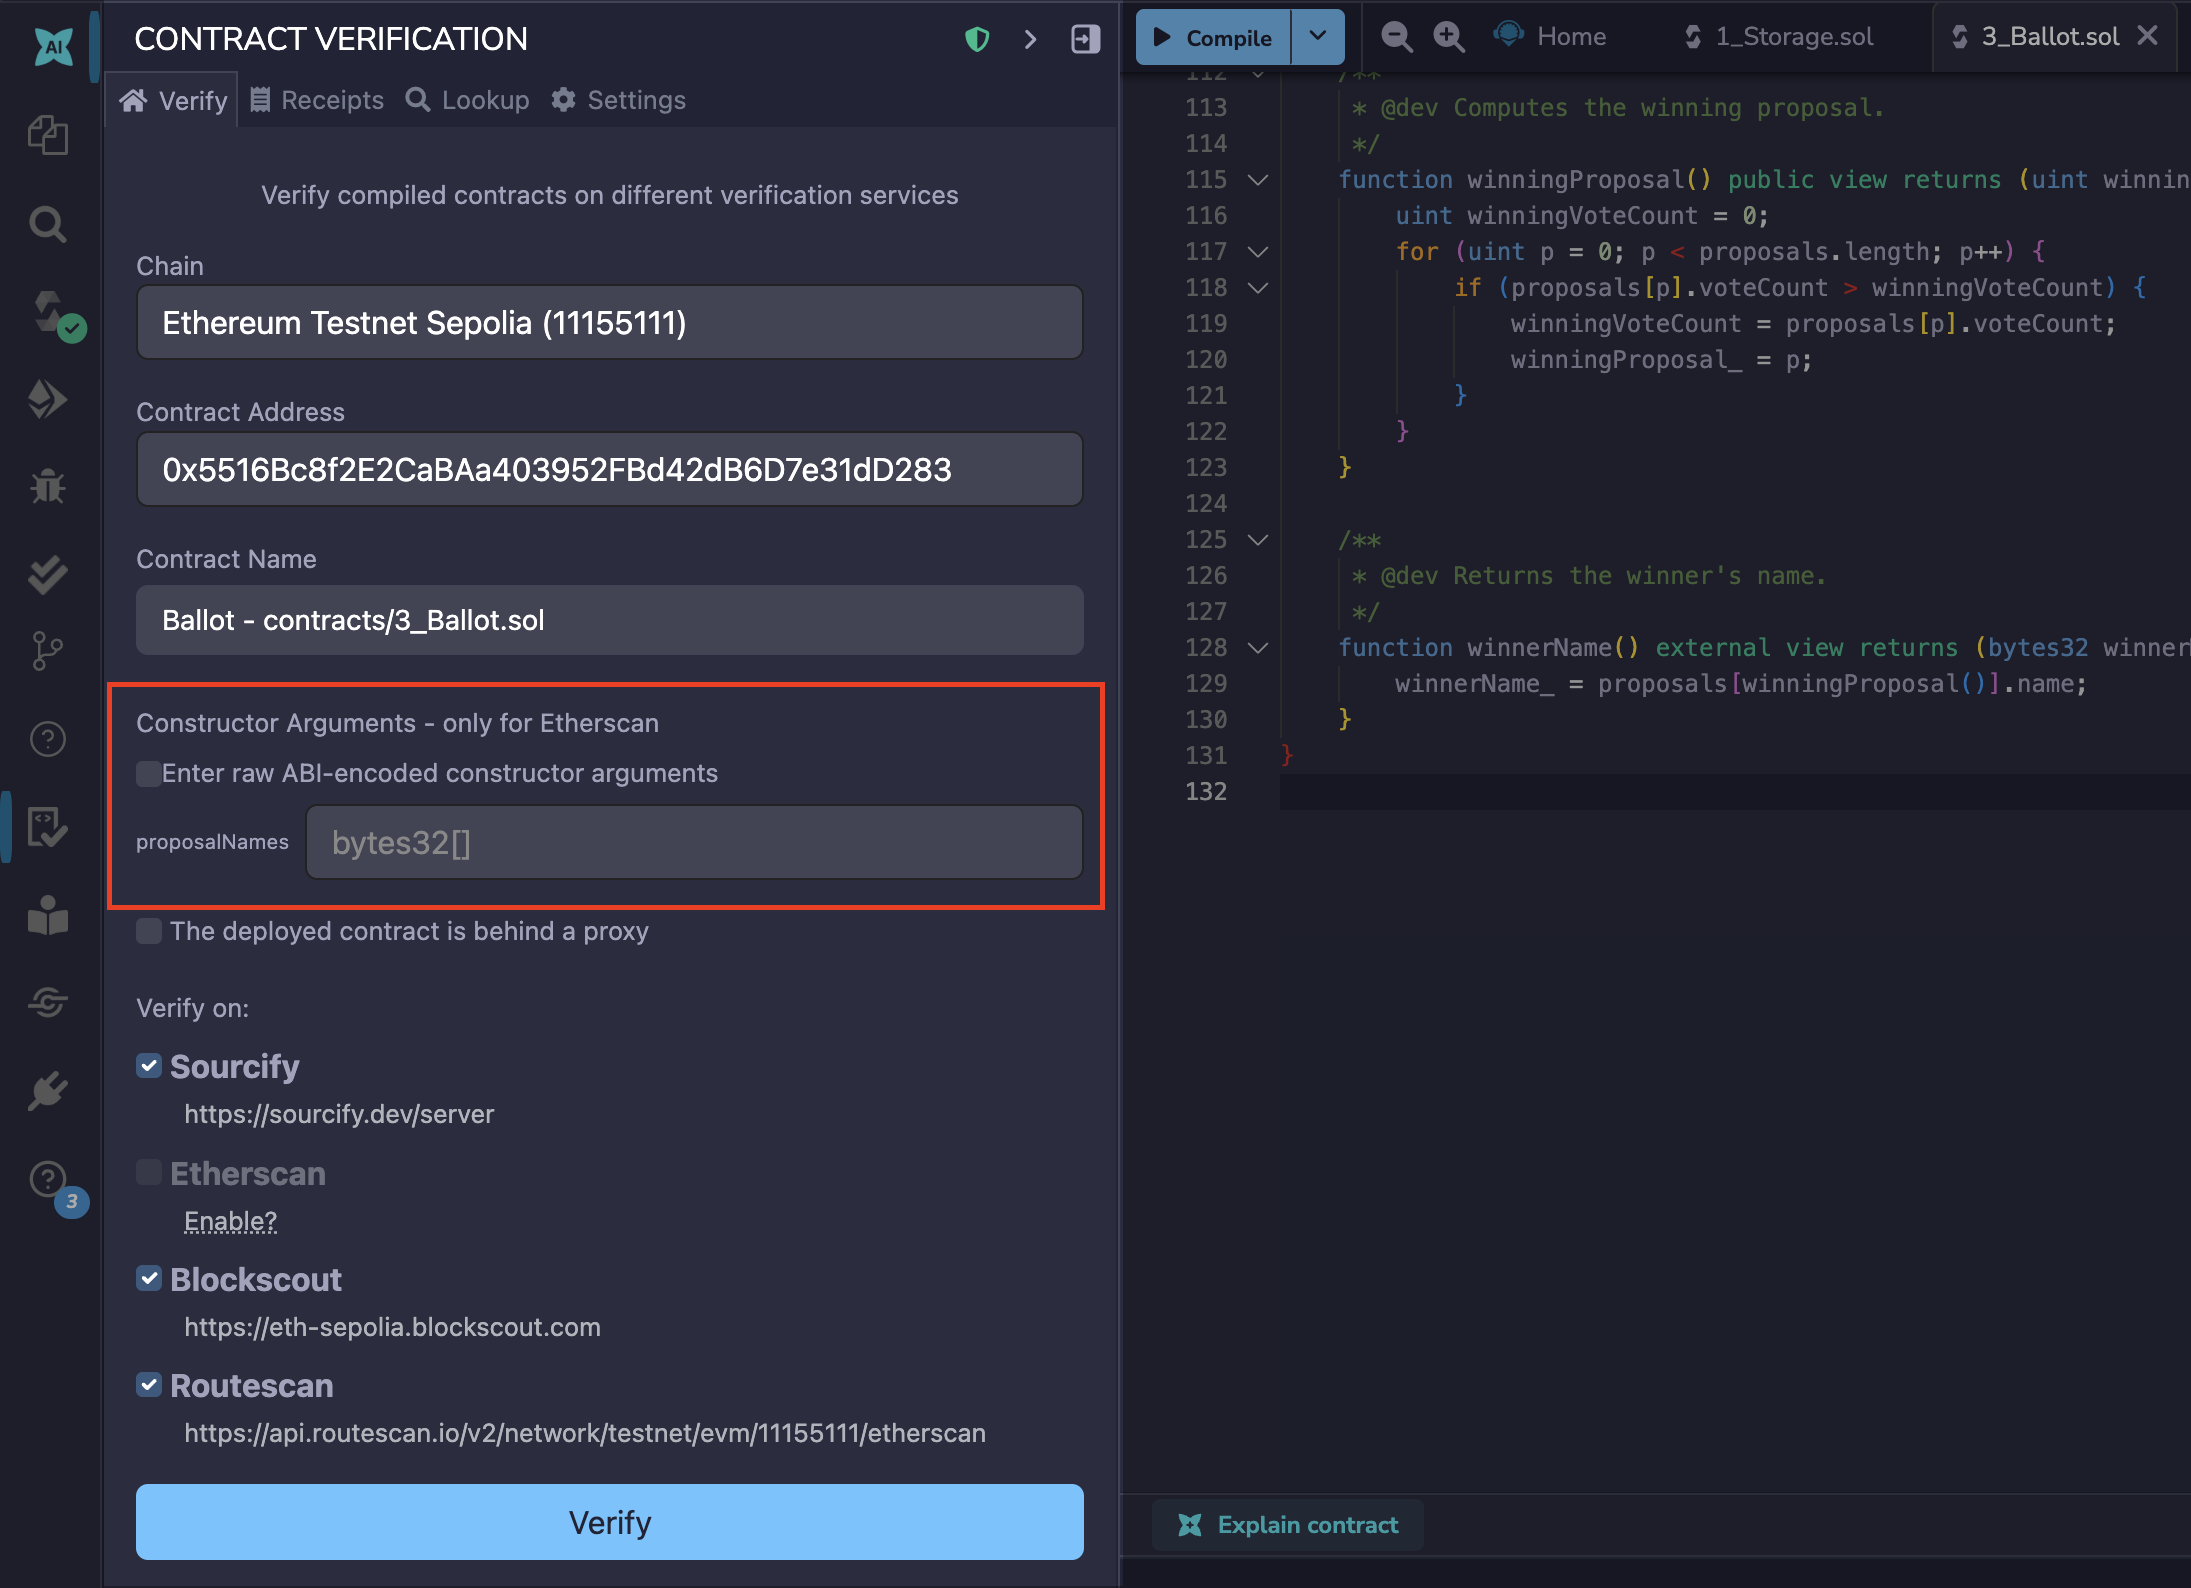Zoom out the editor font

tap(1396, 37)
